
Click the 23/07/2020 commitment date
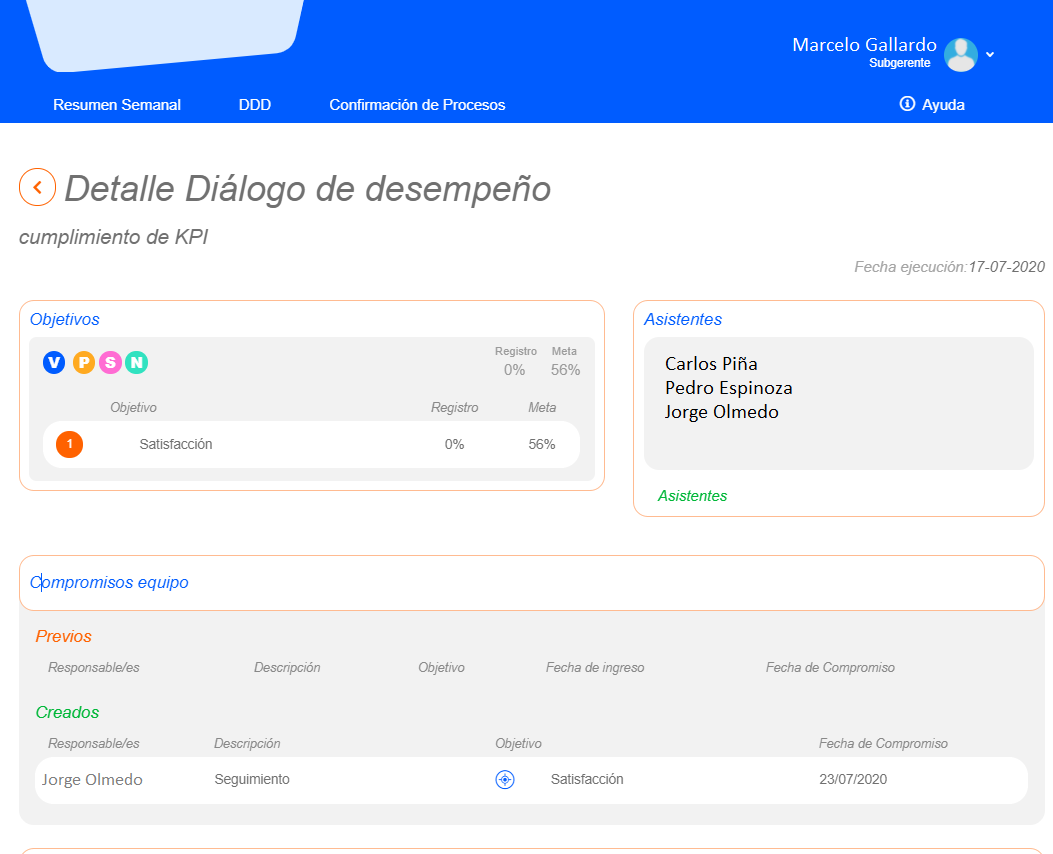point(853,779)
